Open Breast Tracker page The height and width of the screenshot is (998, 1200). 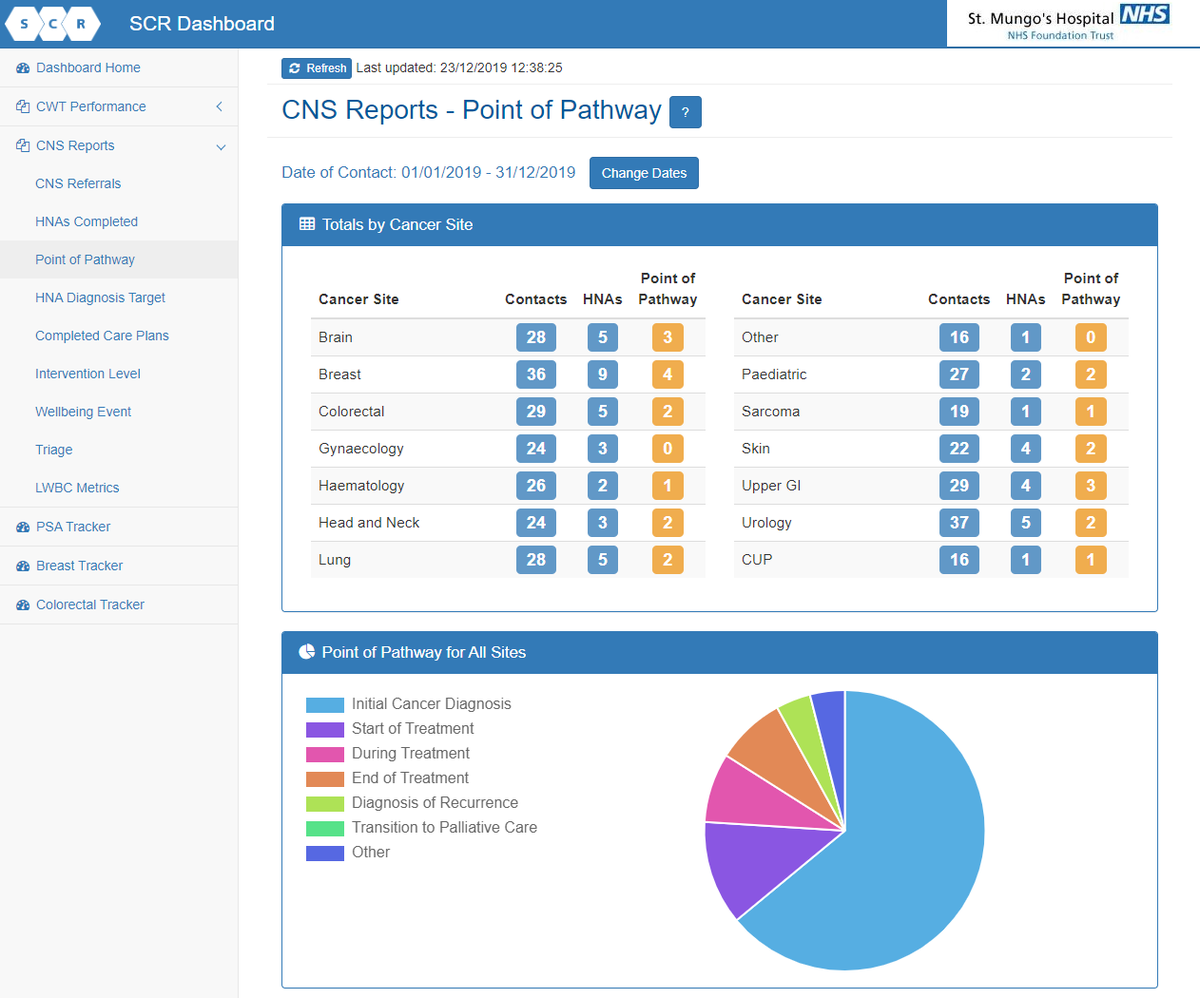[x=80, y=566]
